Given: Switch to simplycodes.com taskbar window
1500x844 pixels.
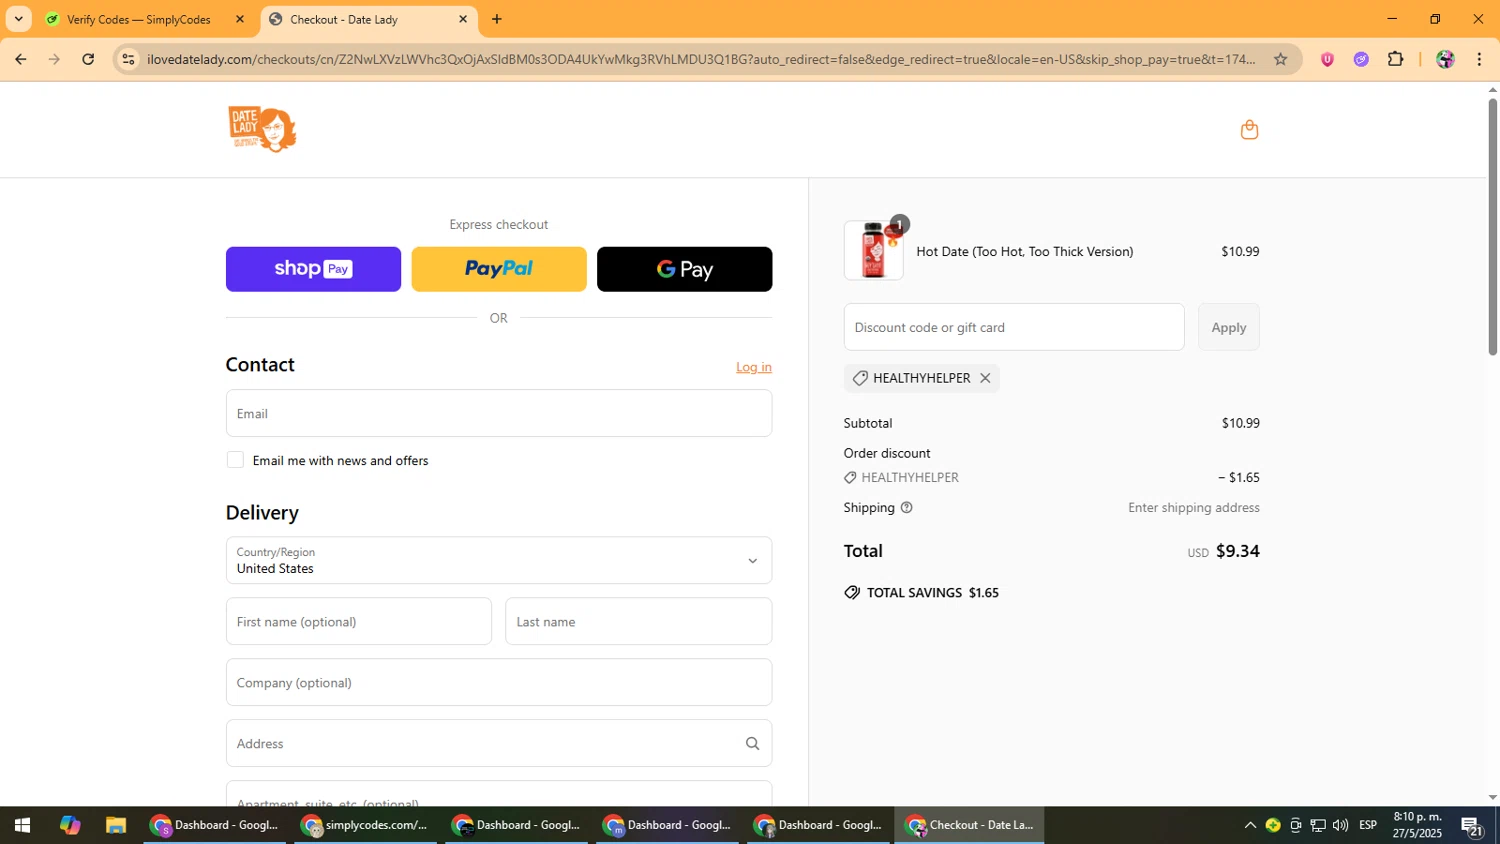Looking at the screenshot, I should (366, 825).
